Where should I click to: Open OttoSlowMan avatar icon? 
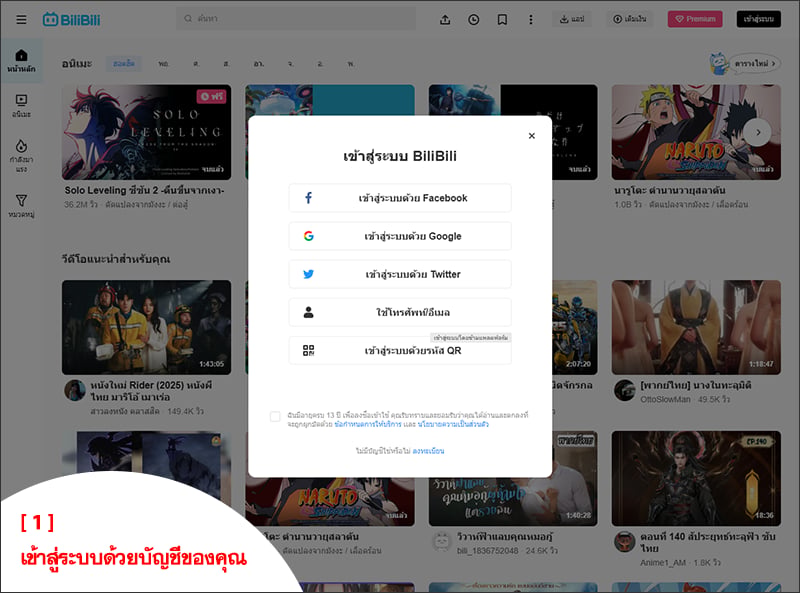click(x=624, y=390)
